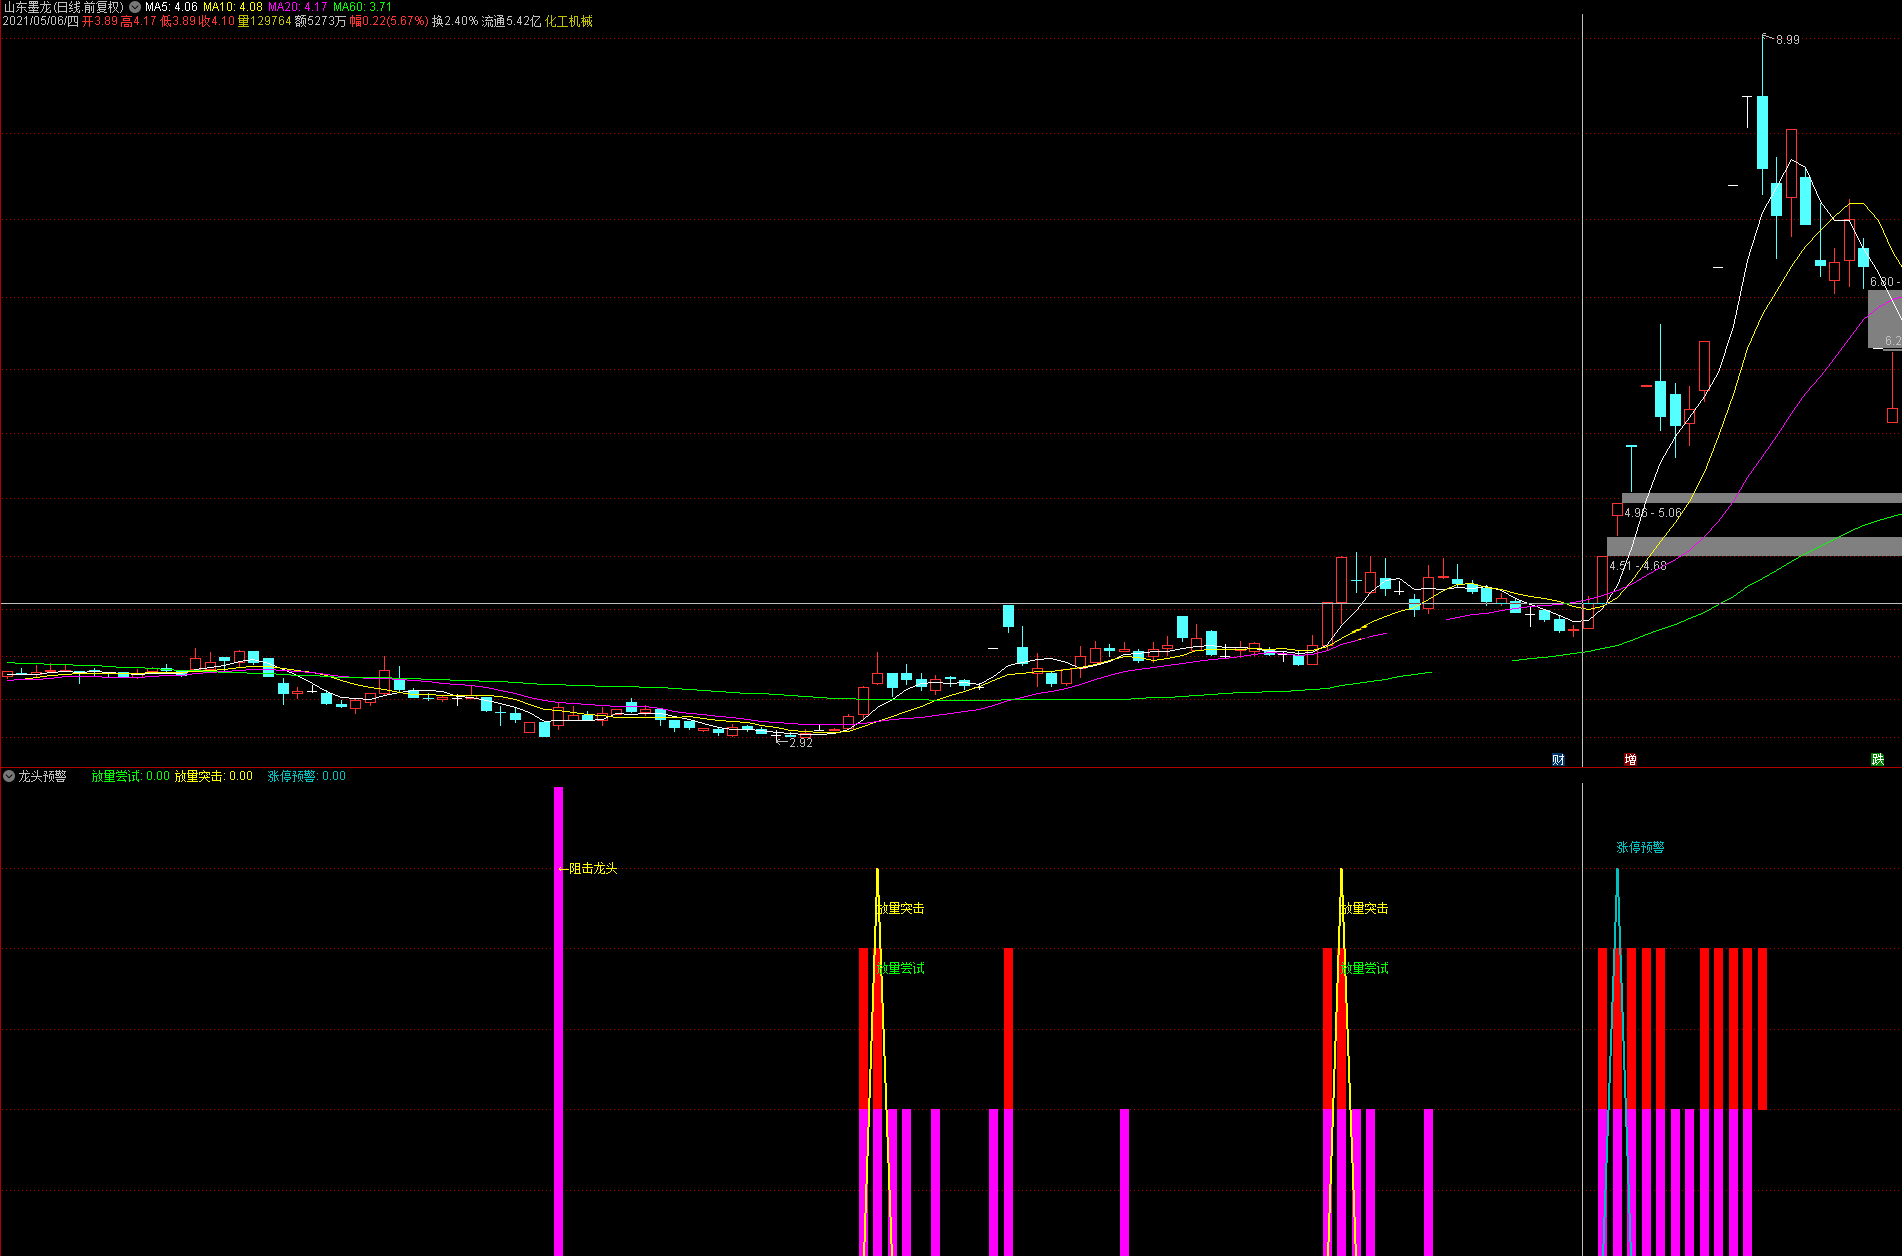Click the 幅0.22(5.67%) change value
The height and width of the screenshot is (1256, 1902).
388,21
